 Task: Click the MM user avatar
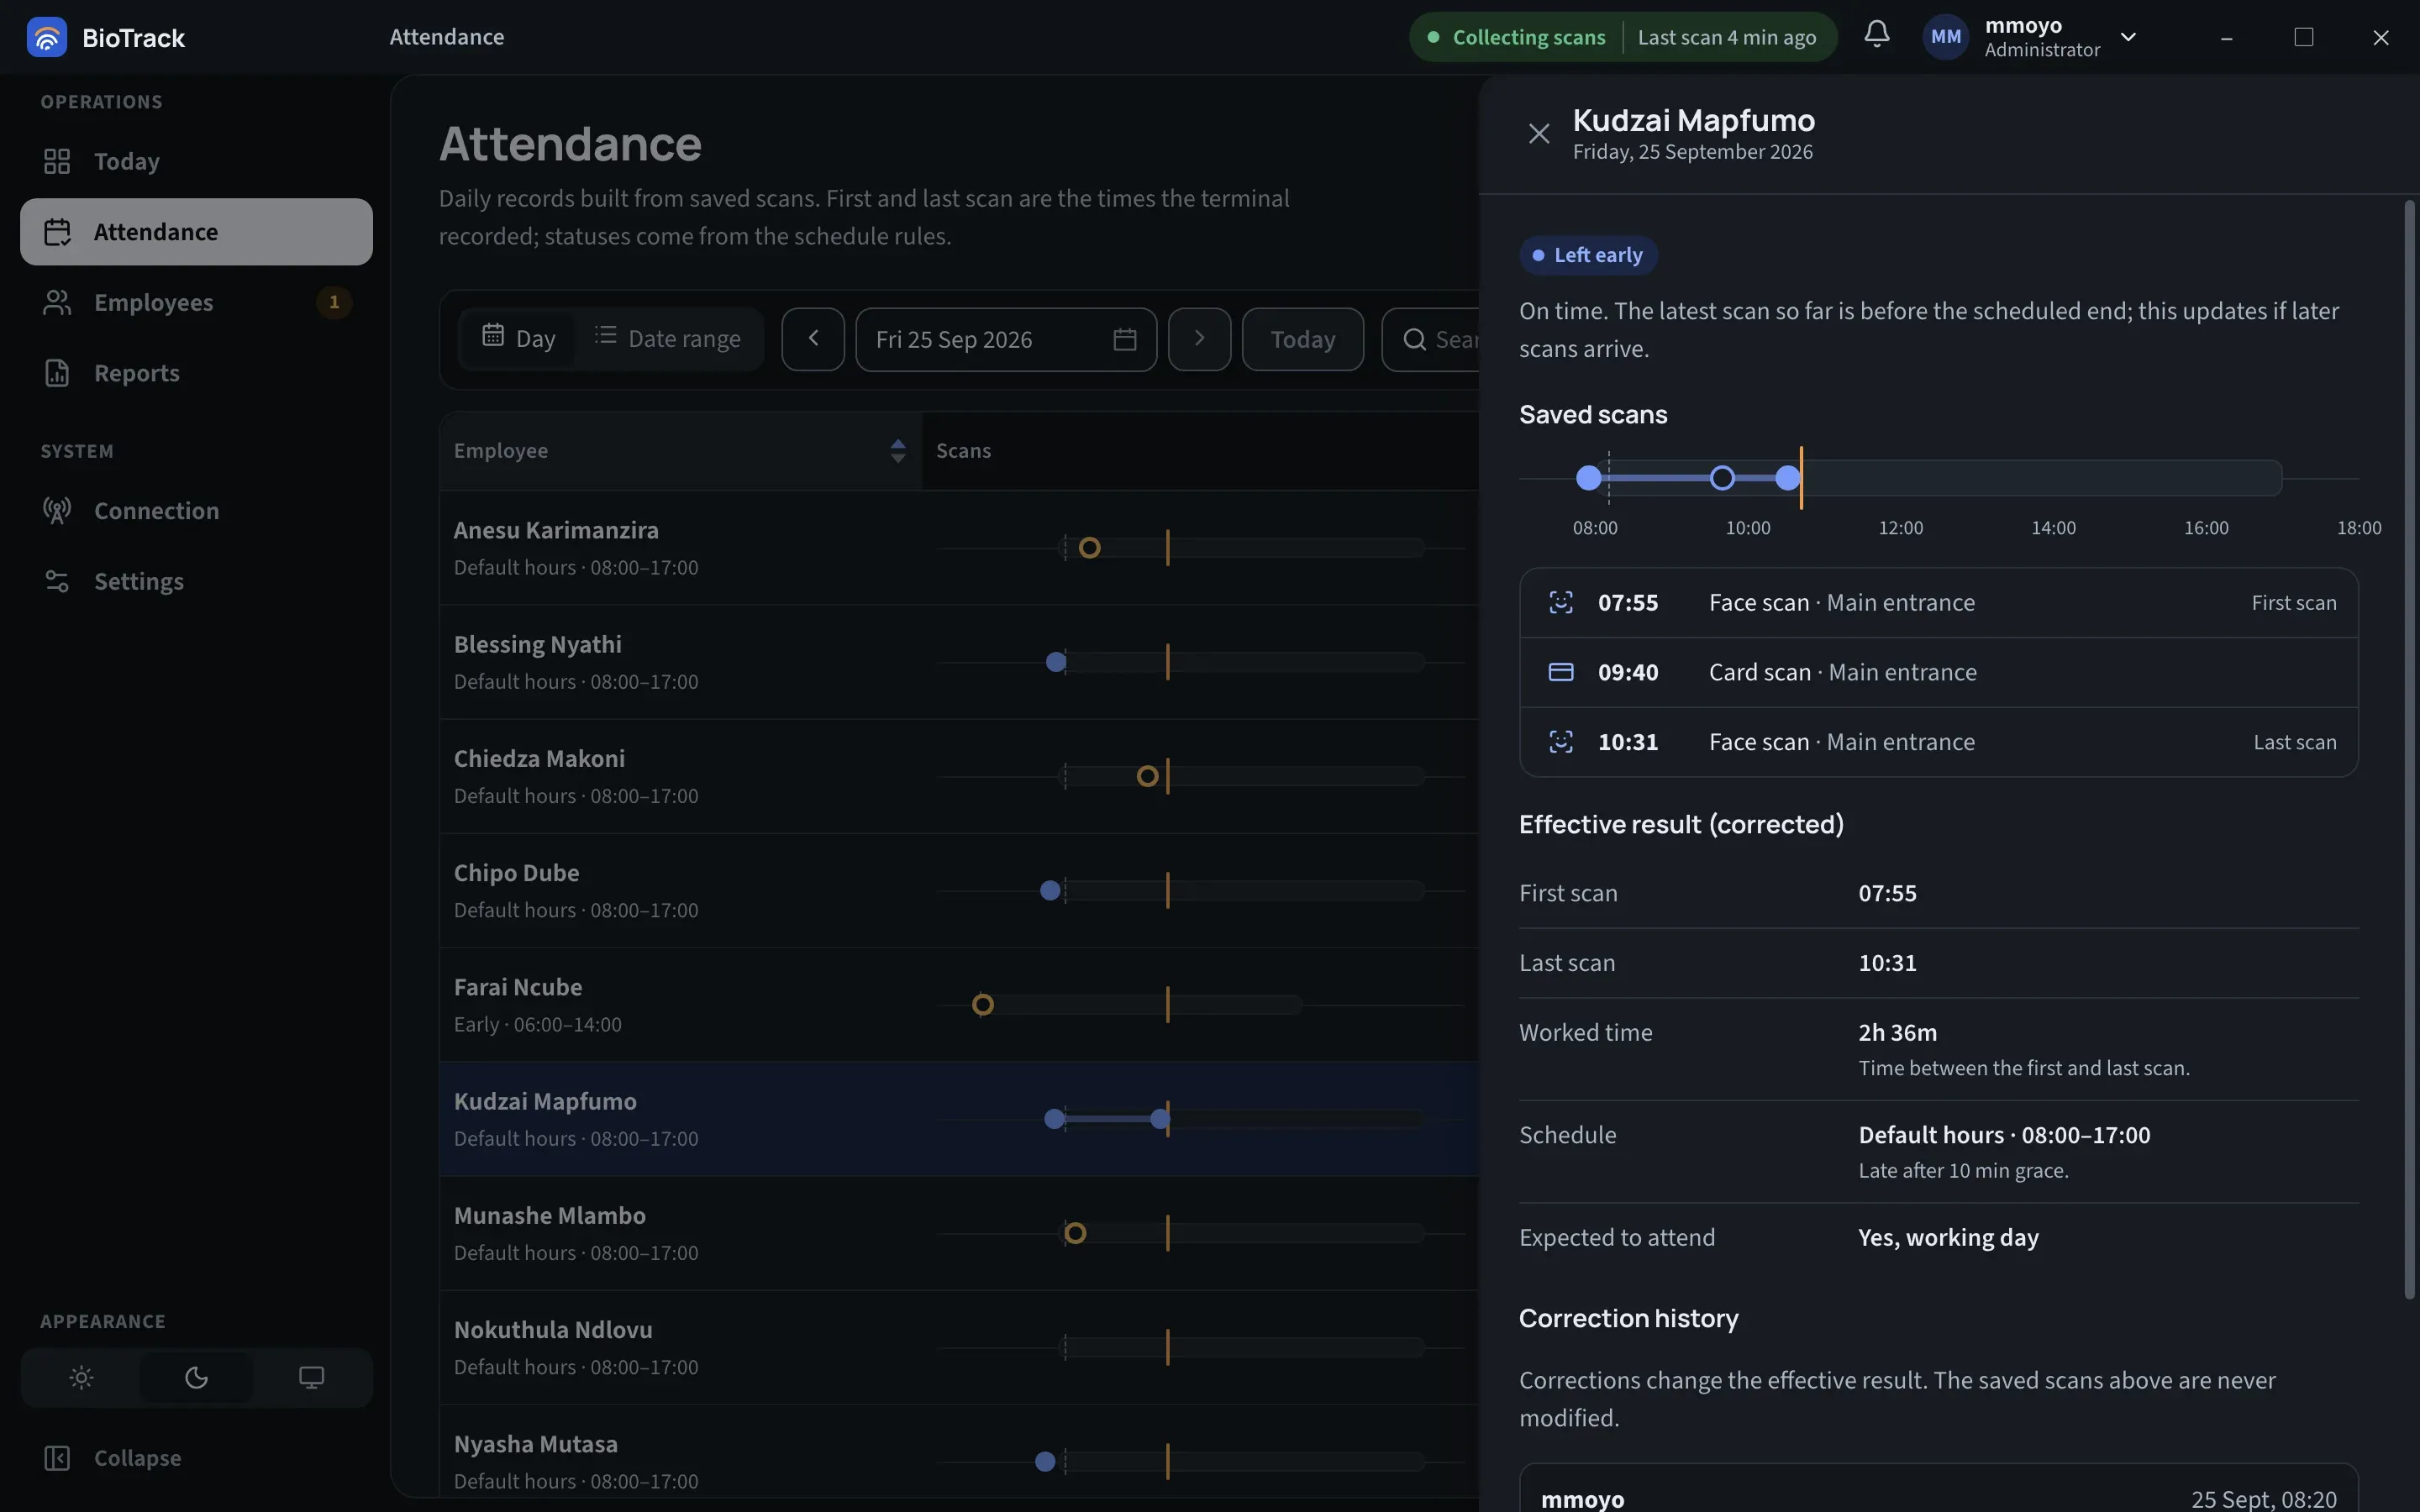pos(1945,37)
